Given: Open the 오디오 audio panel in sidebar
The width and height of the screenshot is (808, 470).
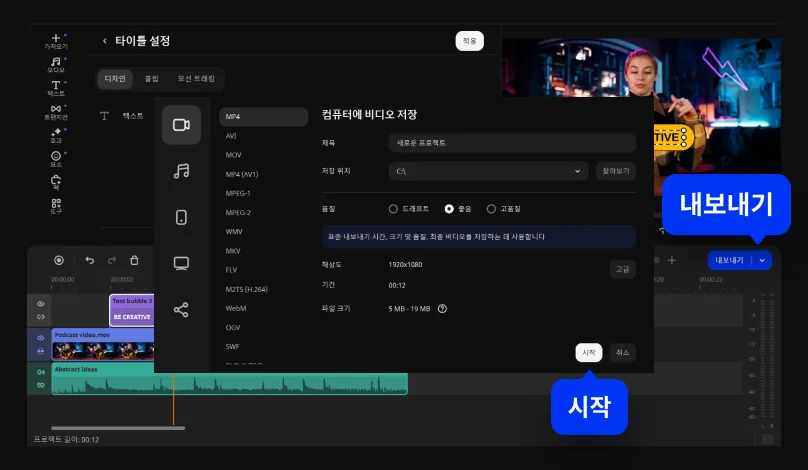Looking at the screenshot, I should coord(56,64).
